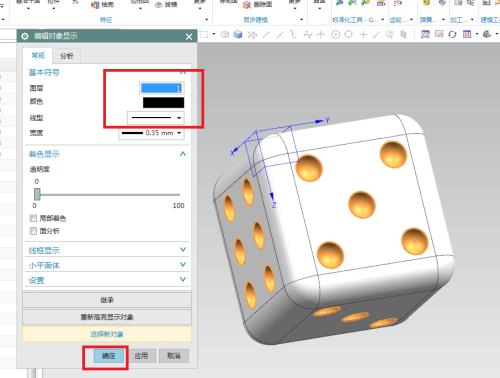500x378 pixels.
Task: Click the circle with center point snap icon
Action: pyautogui.click(x=336, y=34)
